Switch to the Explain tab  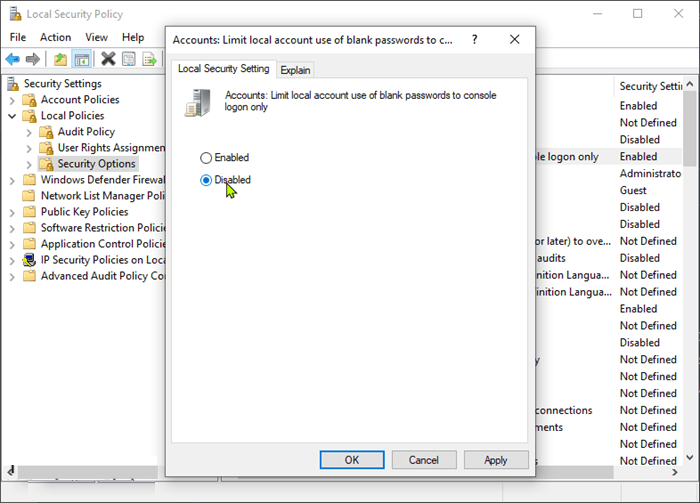pyautogui.click(x=295, y=70)
